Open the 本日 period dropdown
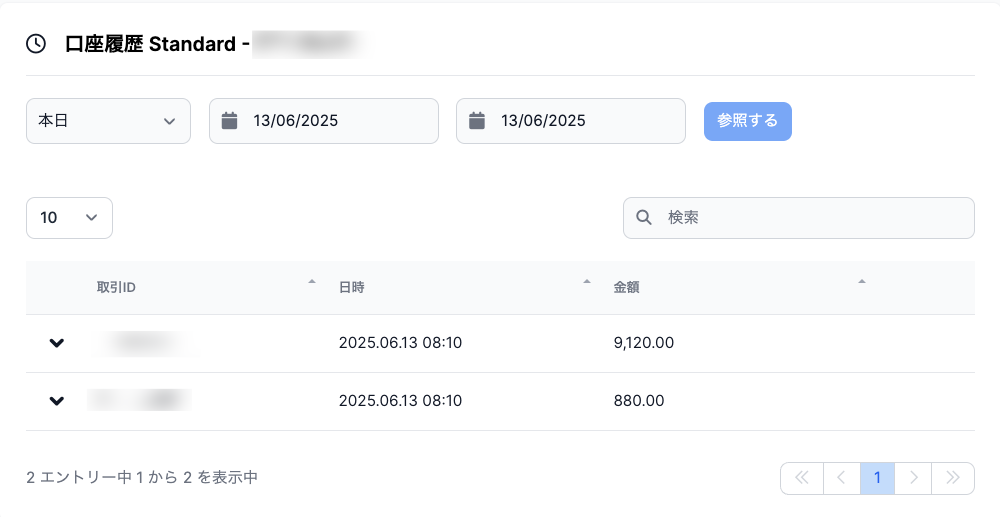 pos(108,121)
